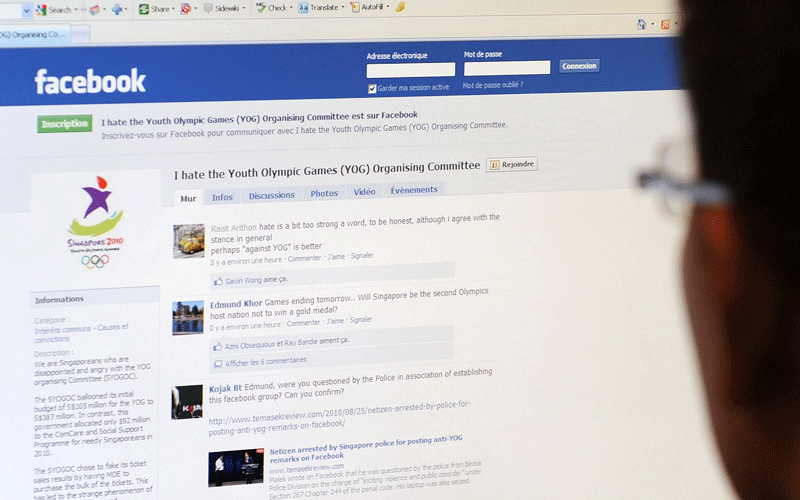
Task: Click the green Inscription button
Action: point(64,124)
